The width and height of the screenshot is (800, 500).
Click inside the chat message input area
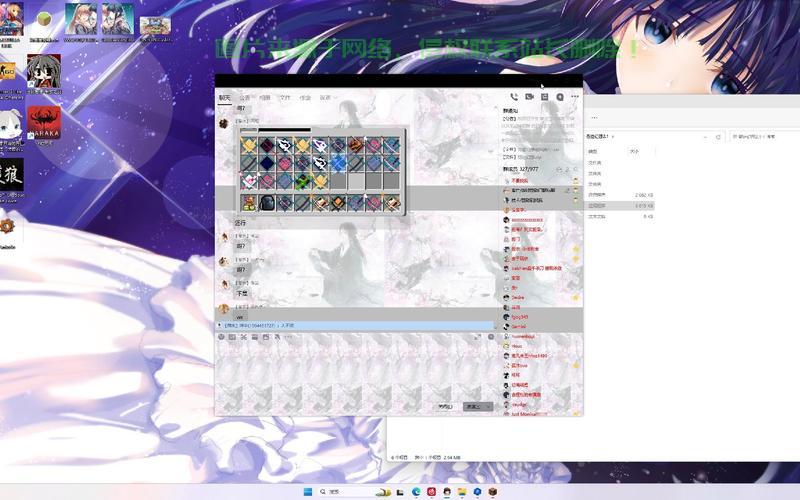point(355,371)
